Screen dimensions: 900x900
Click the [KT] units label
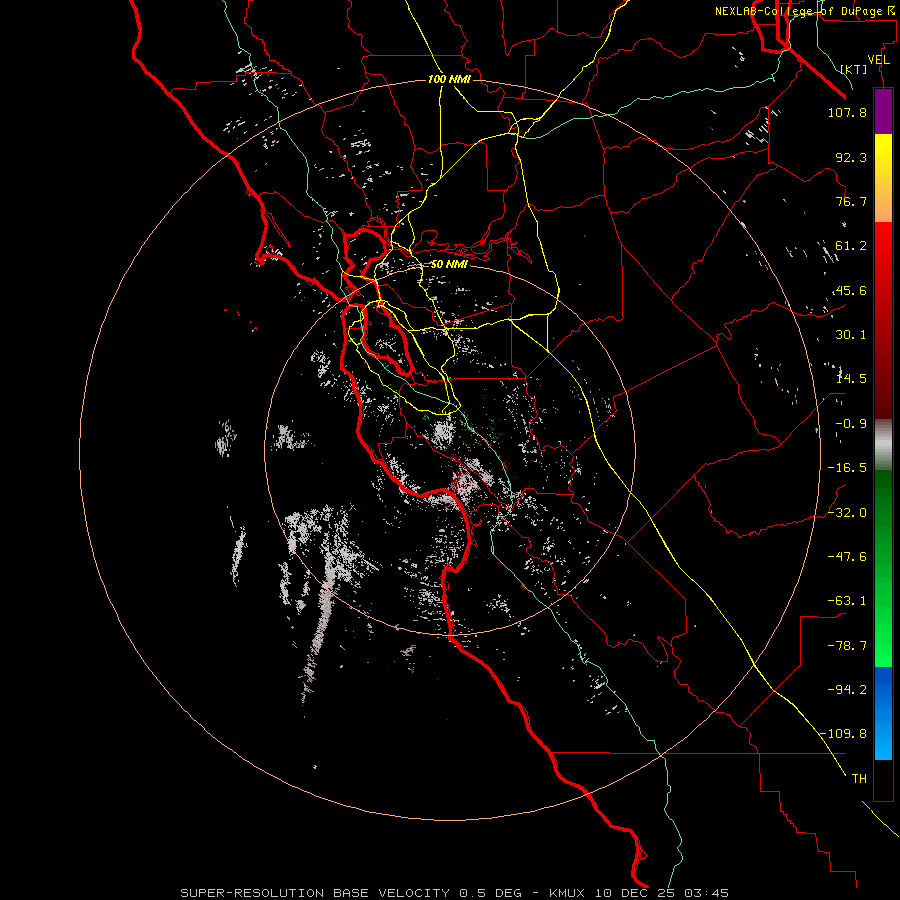point(854,69)
